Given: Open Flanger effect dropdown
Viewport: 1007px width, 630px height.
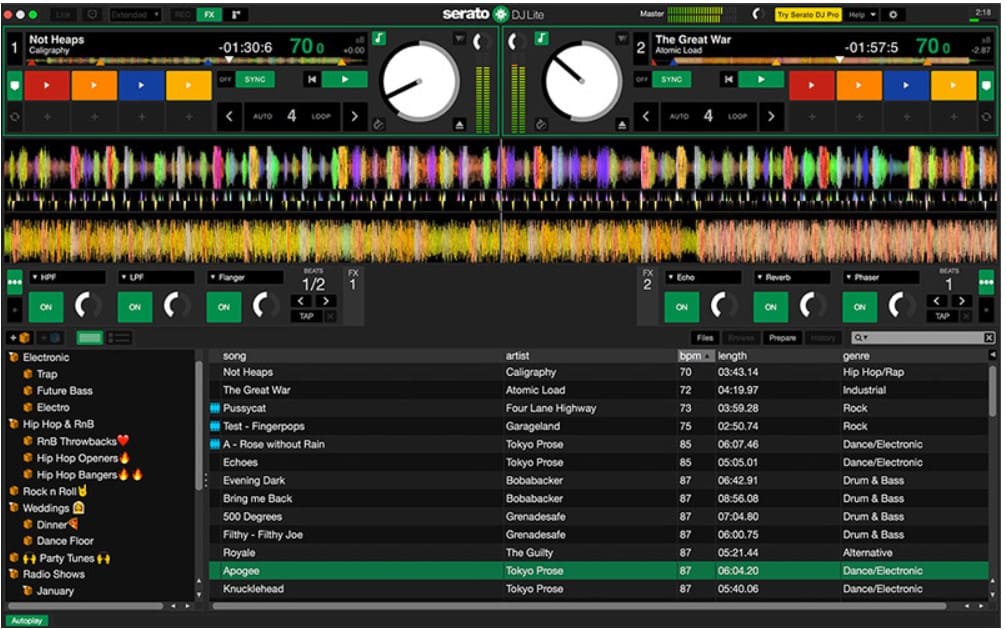Looking at the screenshot, I should [245, 277].
